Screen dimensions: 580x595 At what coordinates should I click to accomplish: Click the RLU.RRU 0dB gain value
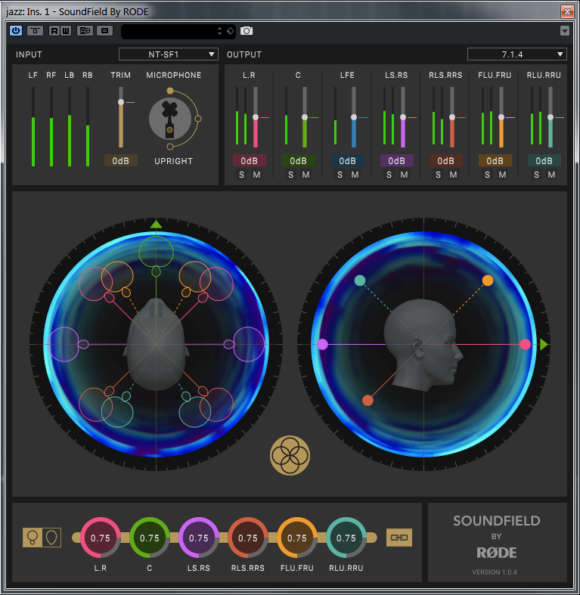[x=544, y=161]
